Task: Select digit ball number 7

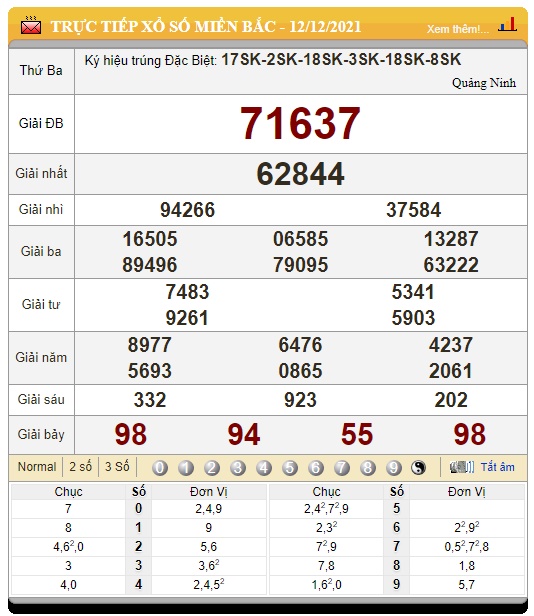Action: click(341, 468)
